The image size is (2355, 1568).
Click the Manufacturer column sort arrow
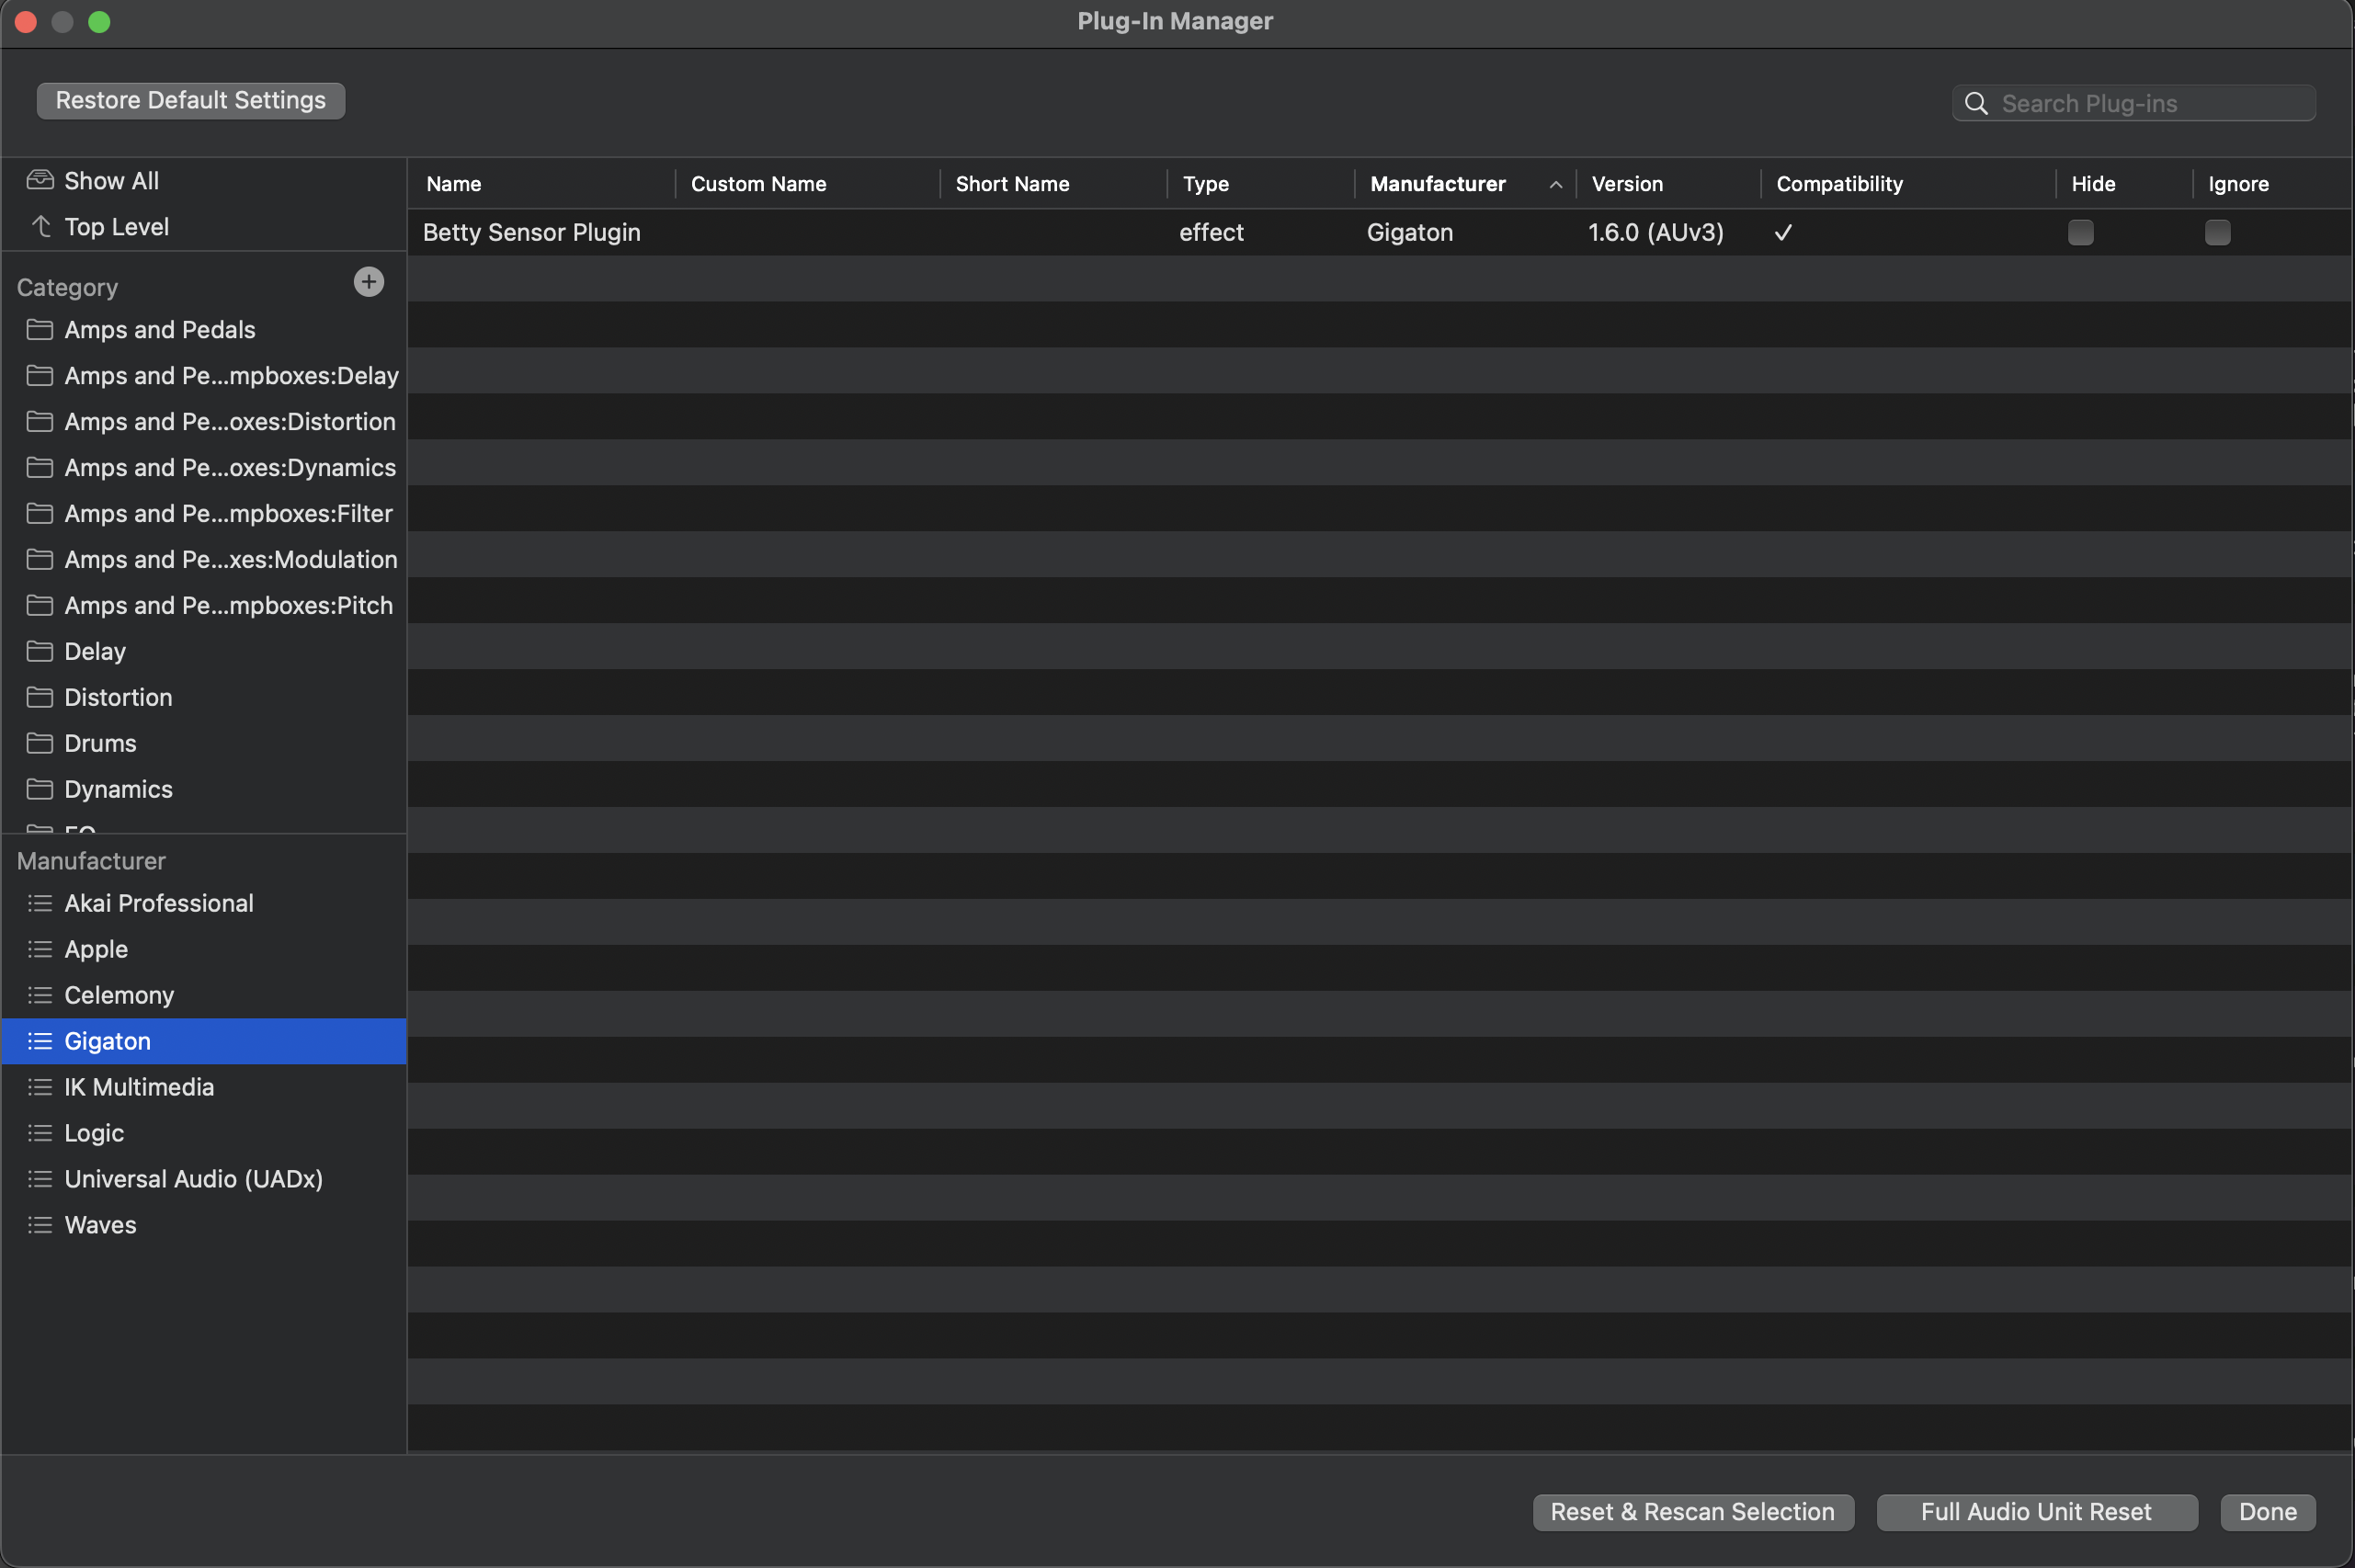tap(1555, 184)
